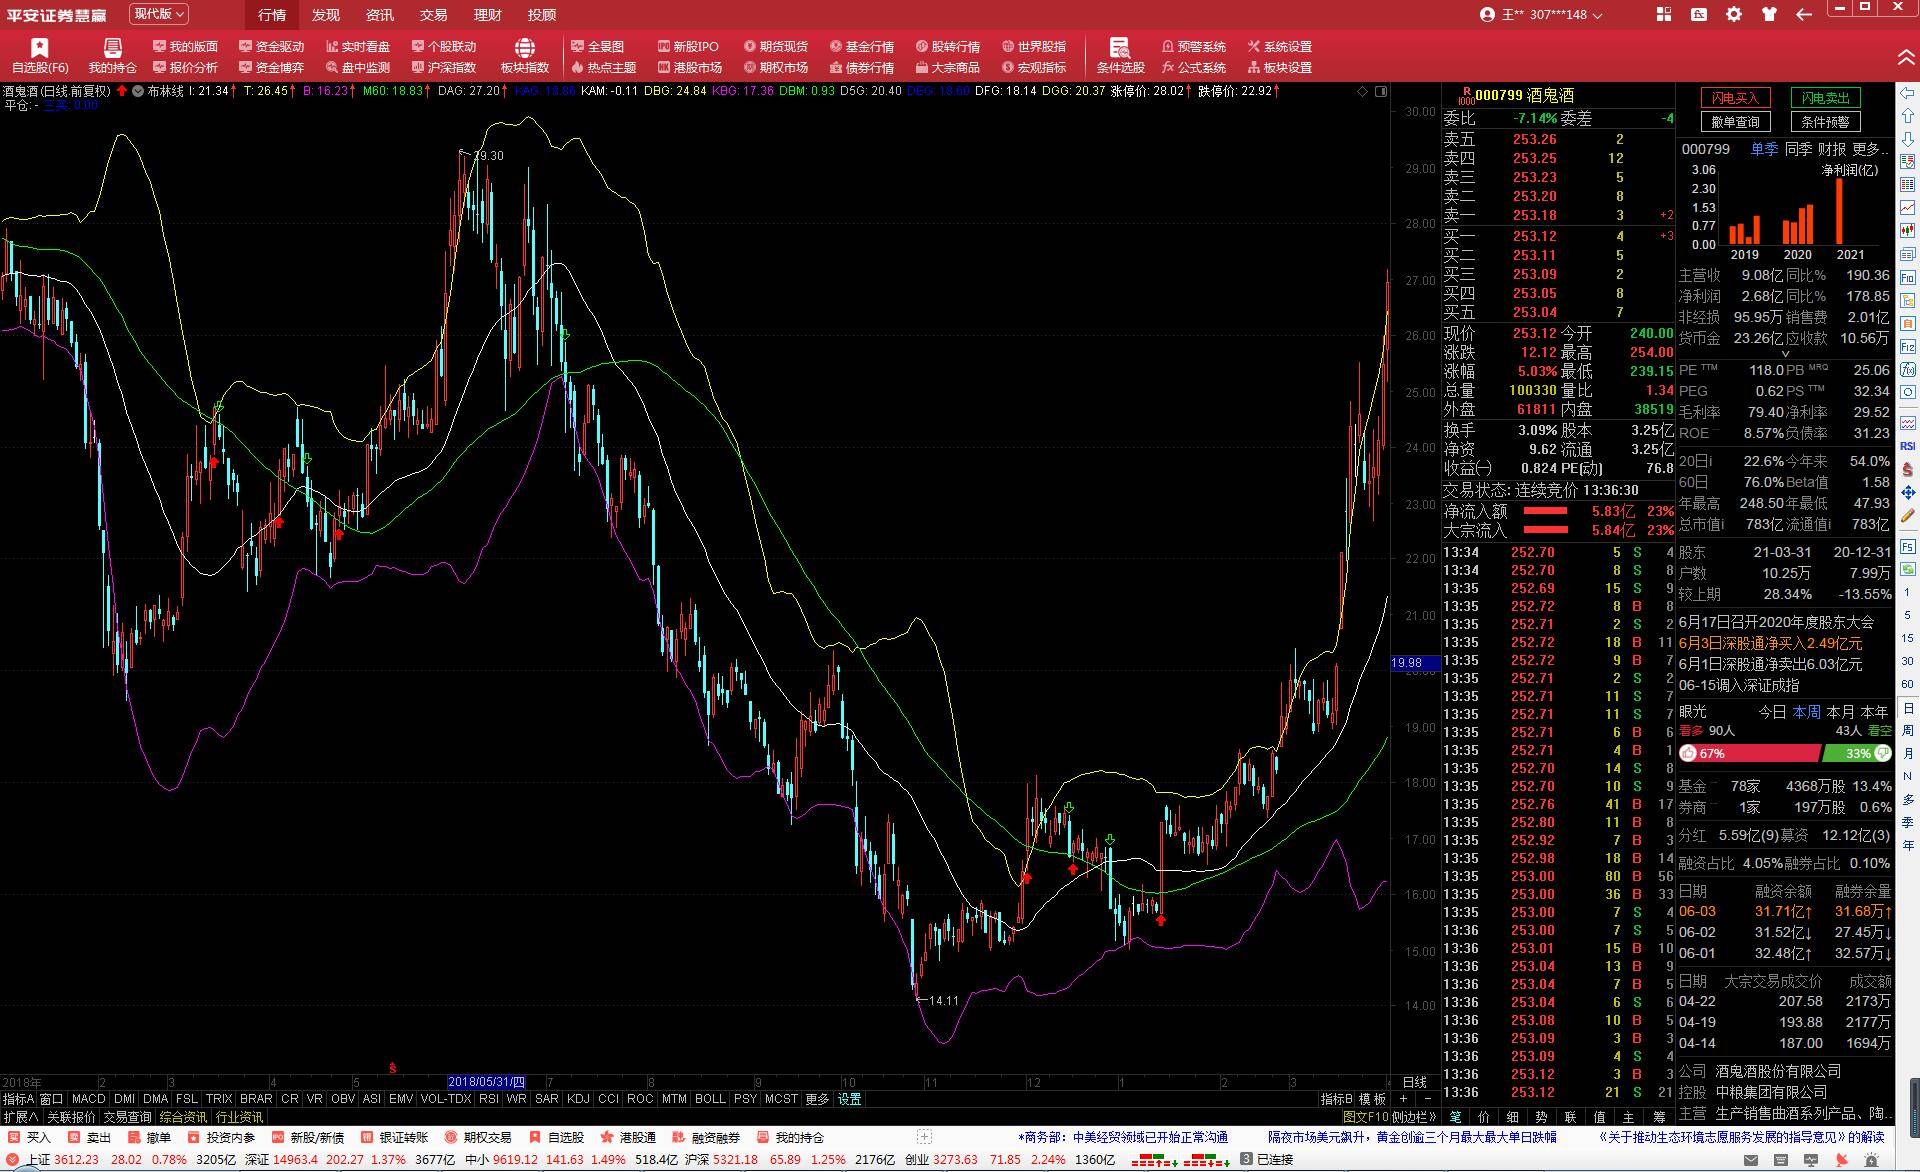Switch chart period to 周 in sidebar
This screenshot has width=1920, height=1172.
tap(1907, 731)
